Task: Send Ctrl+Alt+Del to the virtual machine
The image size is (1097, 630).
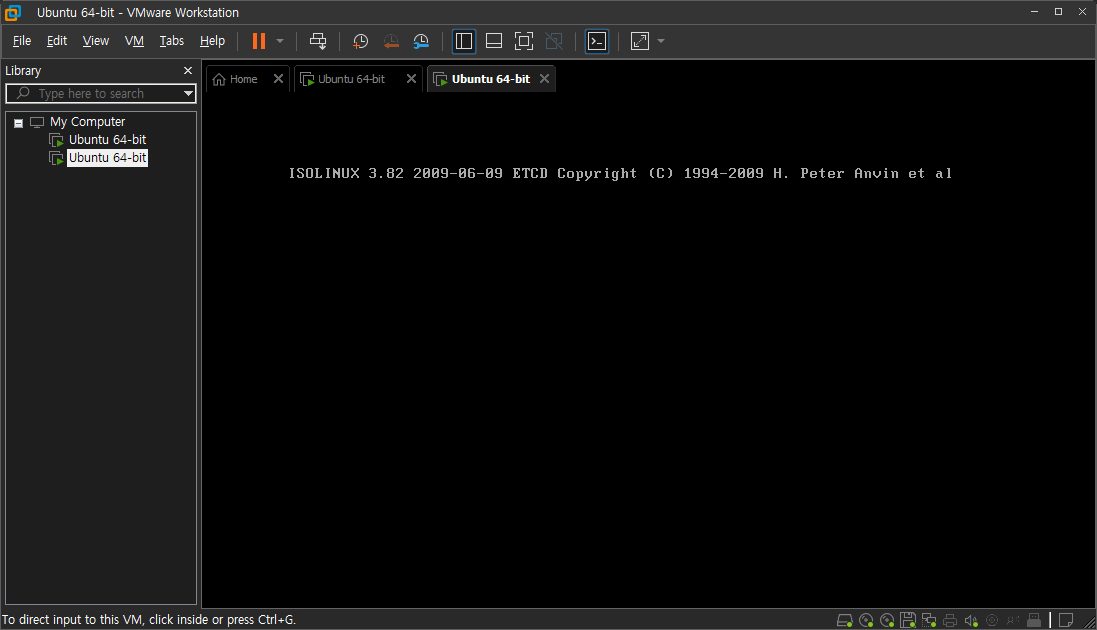Action: [x=318, y=41]
